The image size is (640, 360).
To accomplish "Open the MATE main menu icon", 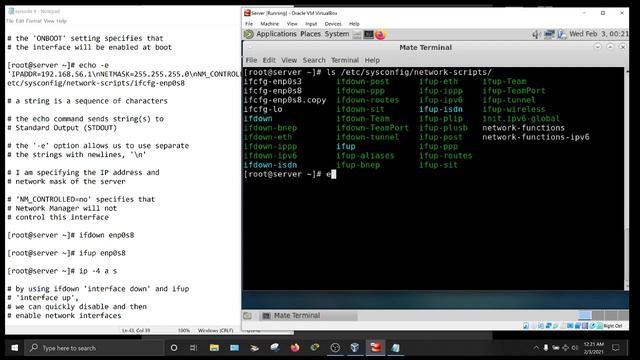I will coord(248,34).
